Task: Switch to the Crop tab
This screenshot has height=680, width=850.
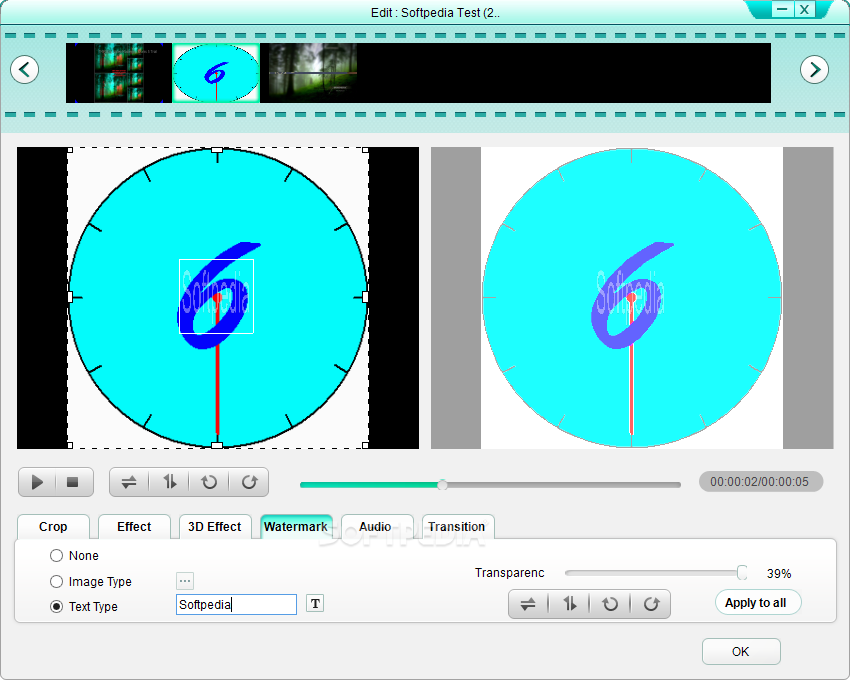Action: [53, 527]
